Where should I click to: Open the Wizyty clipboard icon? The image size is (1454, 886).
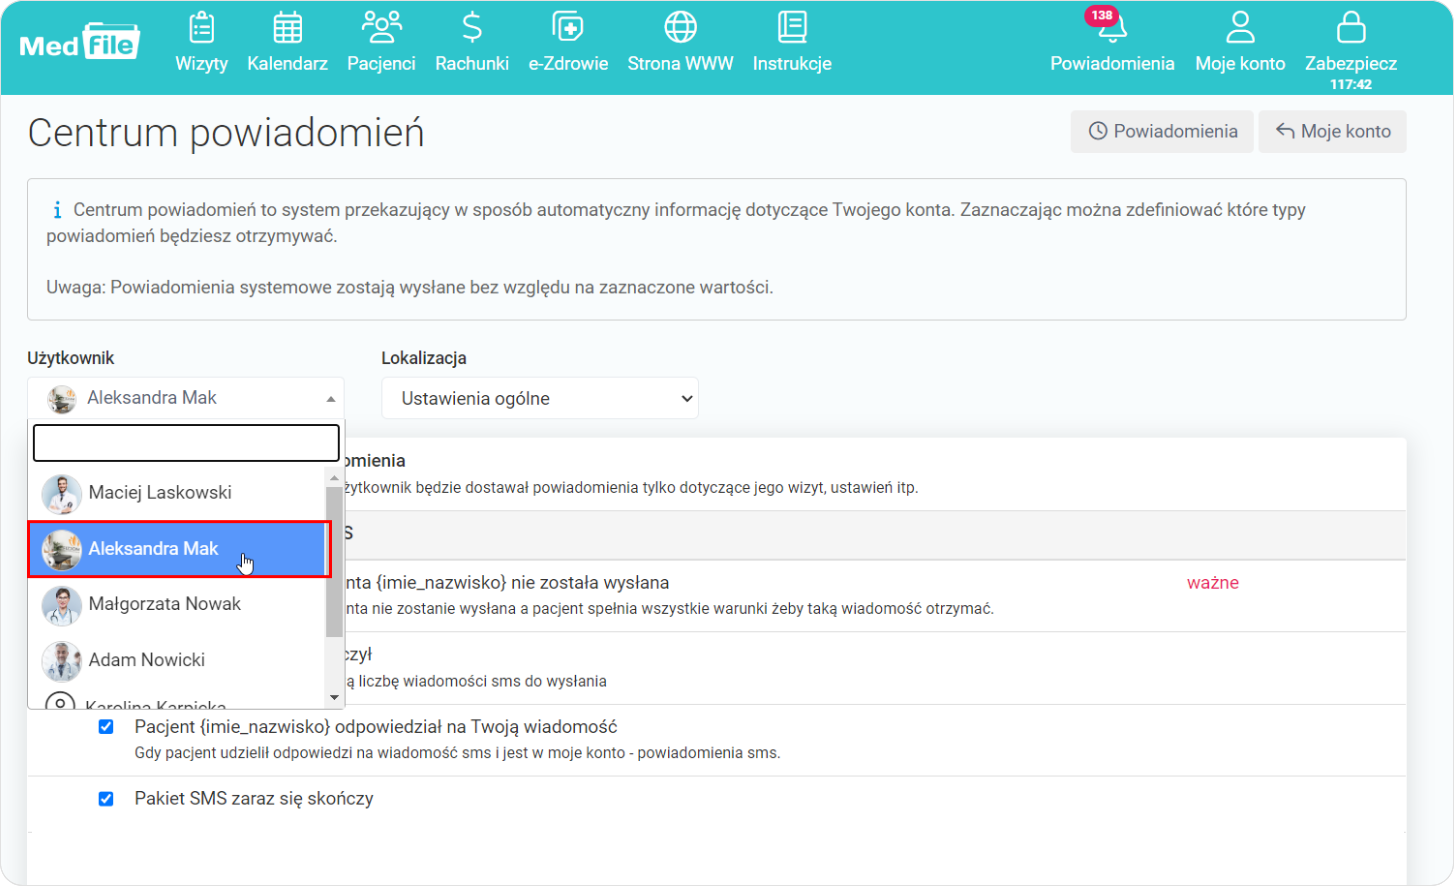(x=202, y=27)
